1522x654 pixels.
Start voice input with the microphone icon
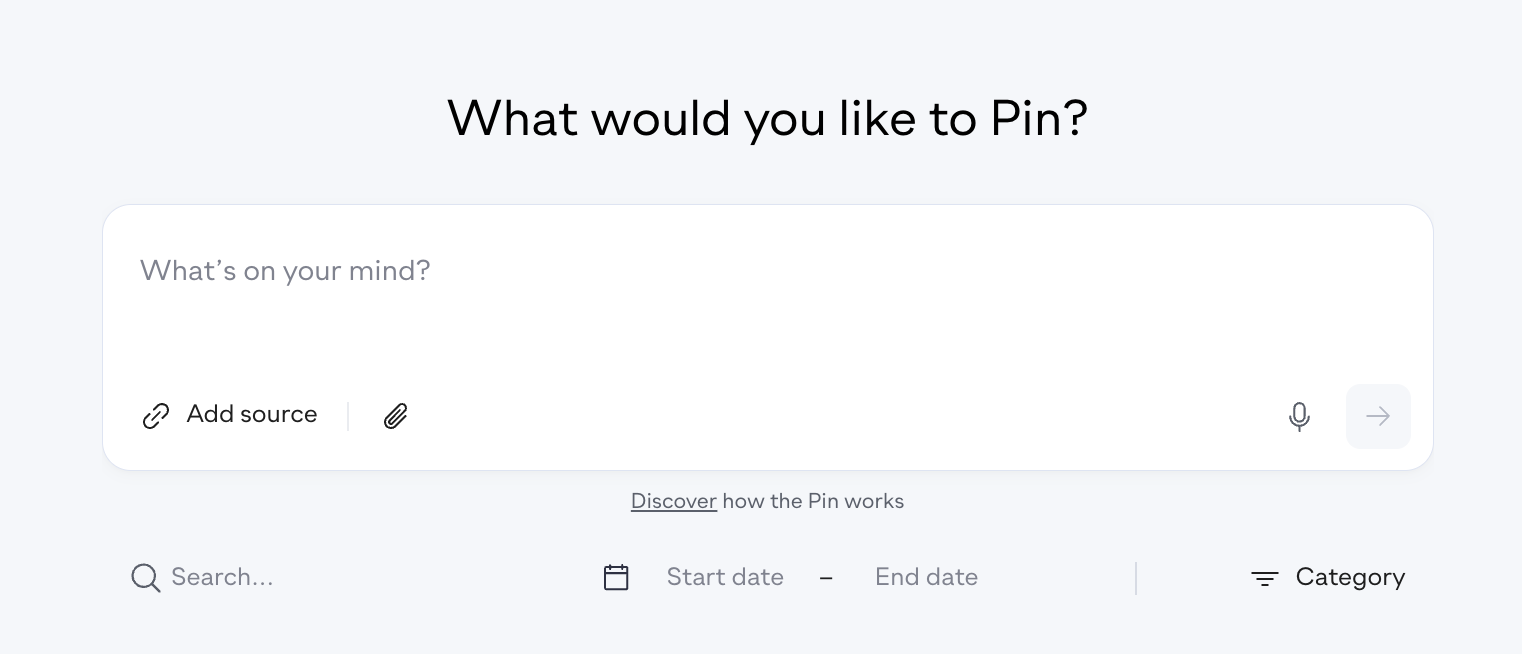[1299, 416]
